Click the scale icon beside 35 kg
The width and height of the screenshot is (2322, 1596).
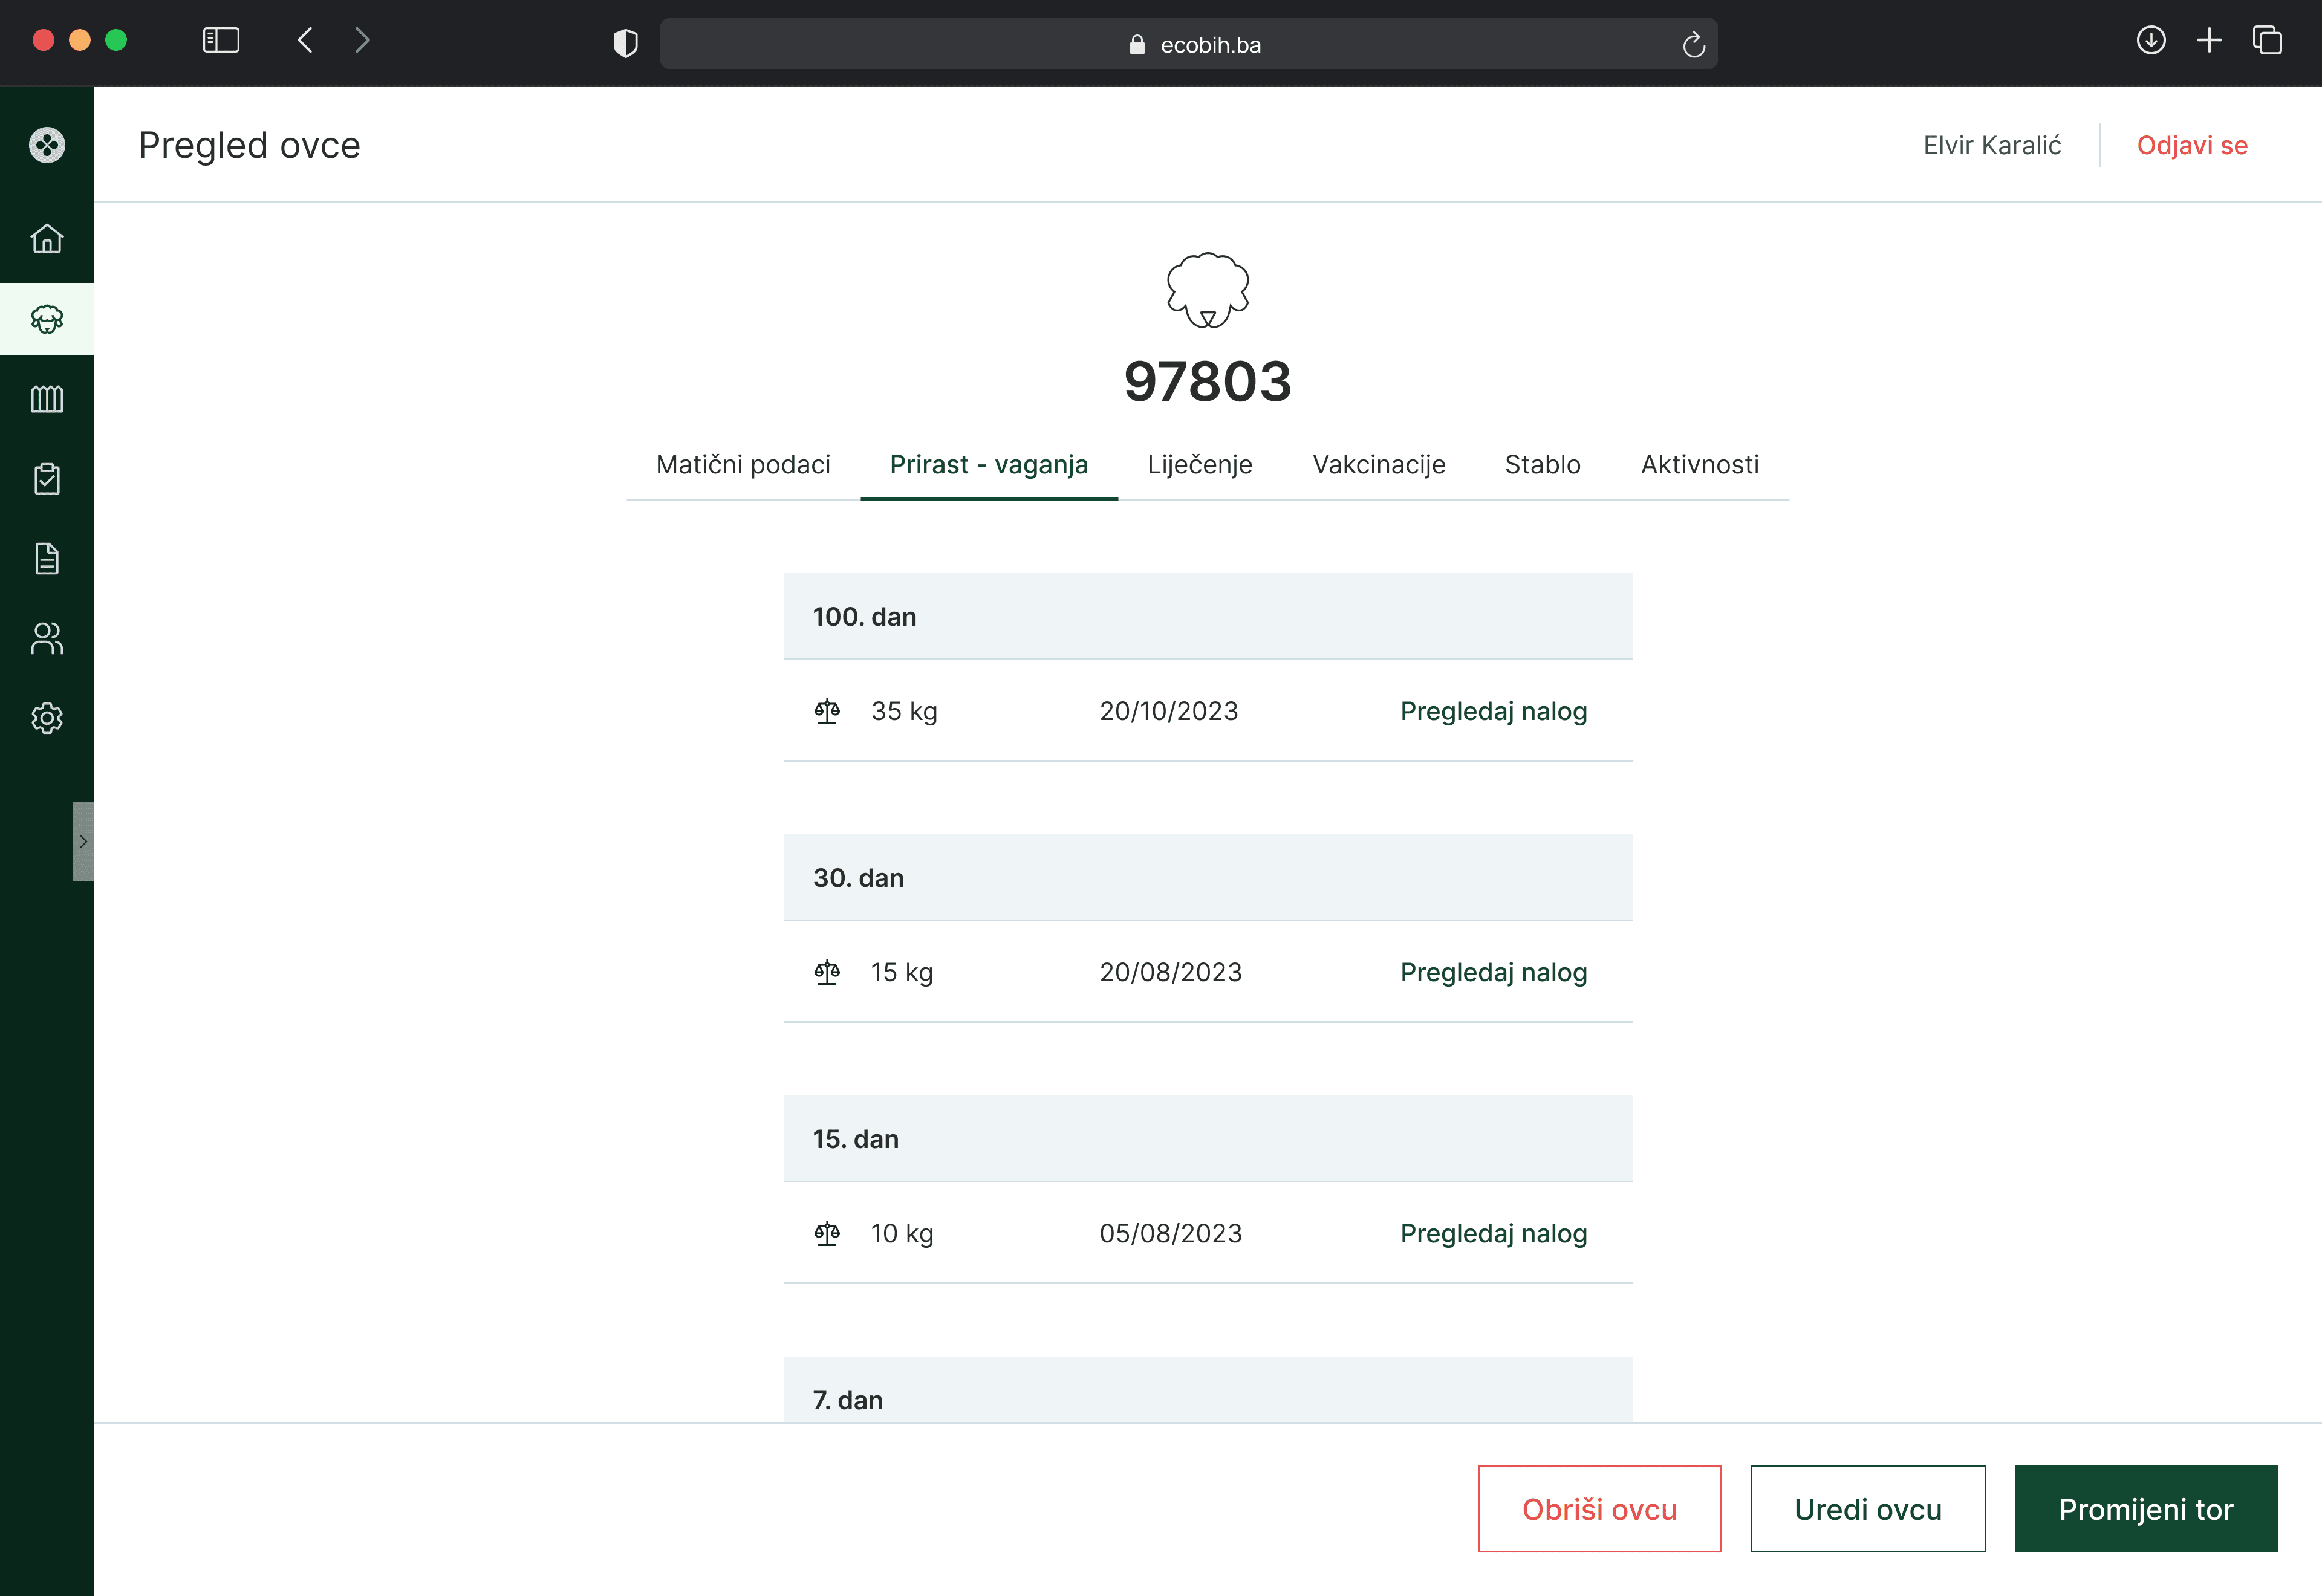[x=828, y=711]
